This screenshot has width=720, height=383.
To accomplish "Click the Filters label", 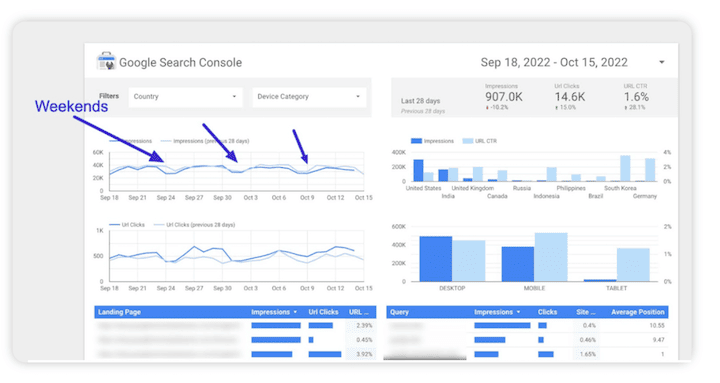I will [x=109, y=96].
